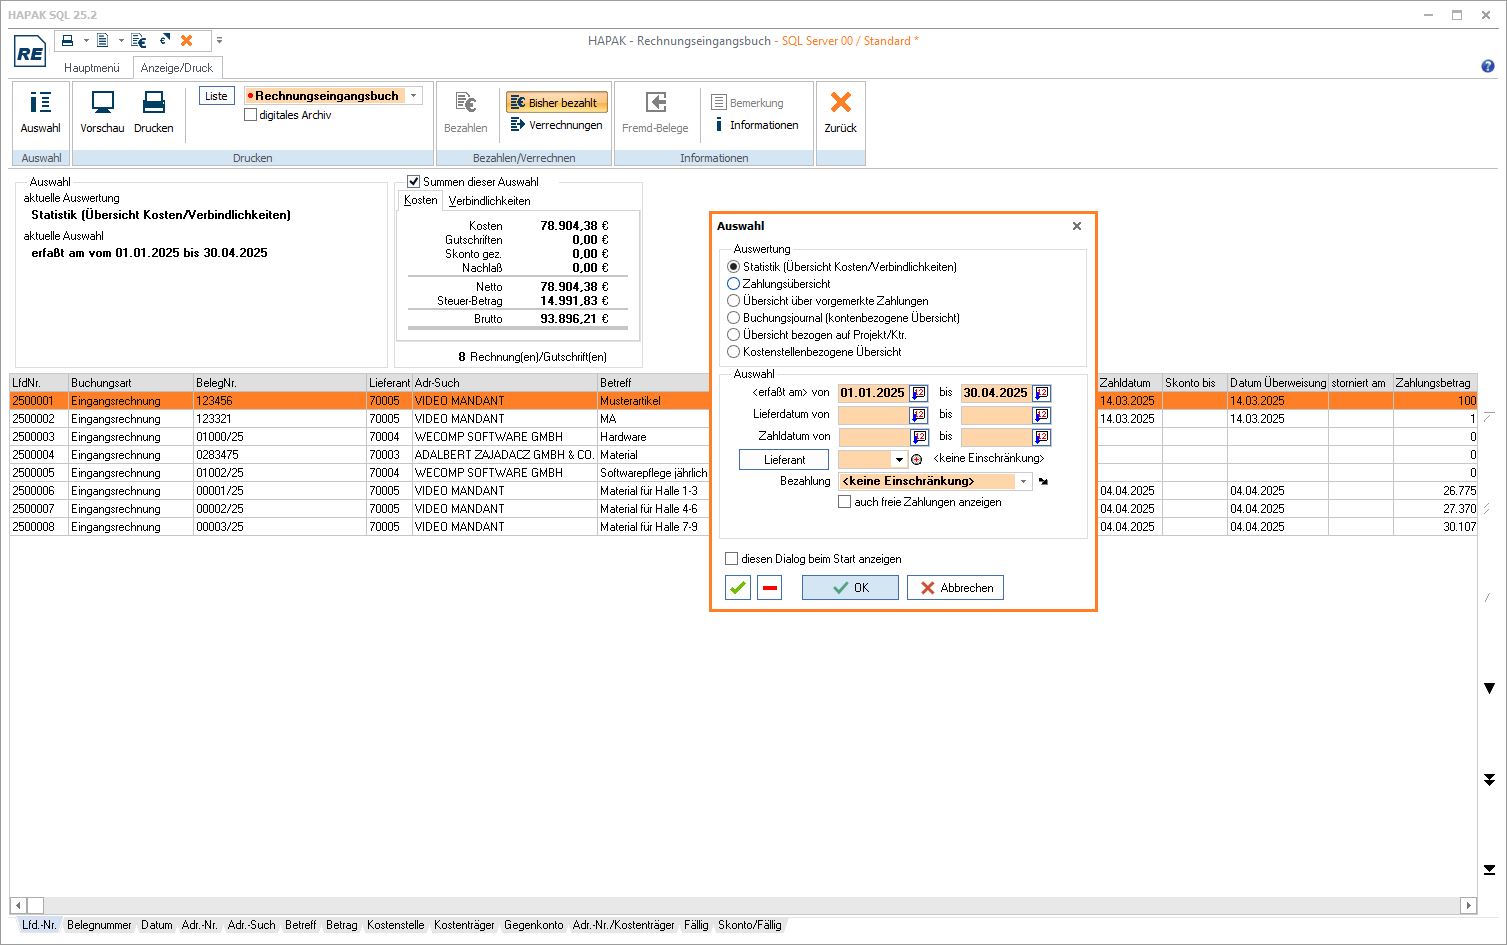Expand the Bezahlung dropdown

click(1024, 481)
